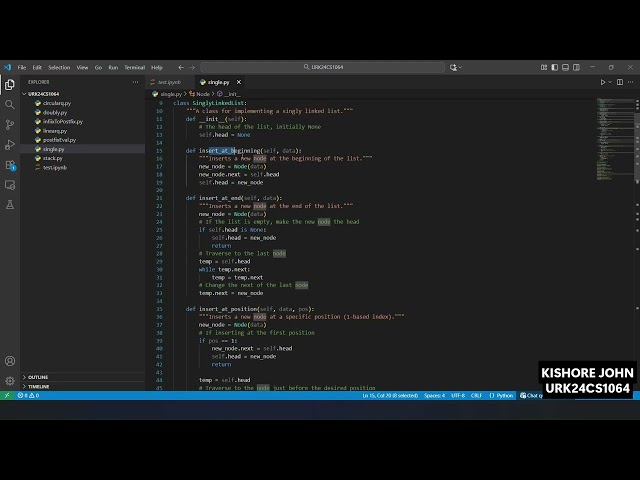
Task: Expand the OUTLINE section
Action: (38, 377)
